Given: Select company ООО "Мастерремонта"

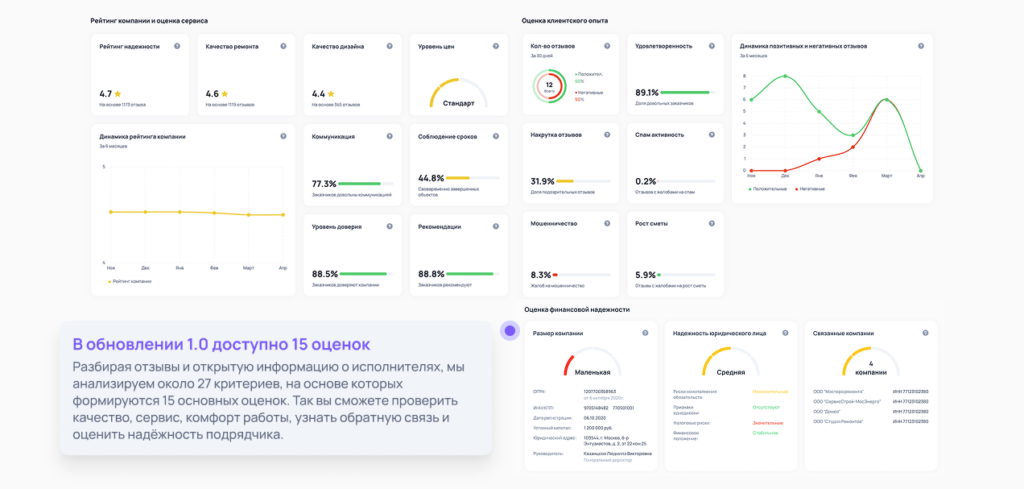Looking at the screenshot, I should [x=839, y=392].
